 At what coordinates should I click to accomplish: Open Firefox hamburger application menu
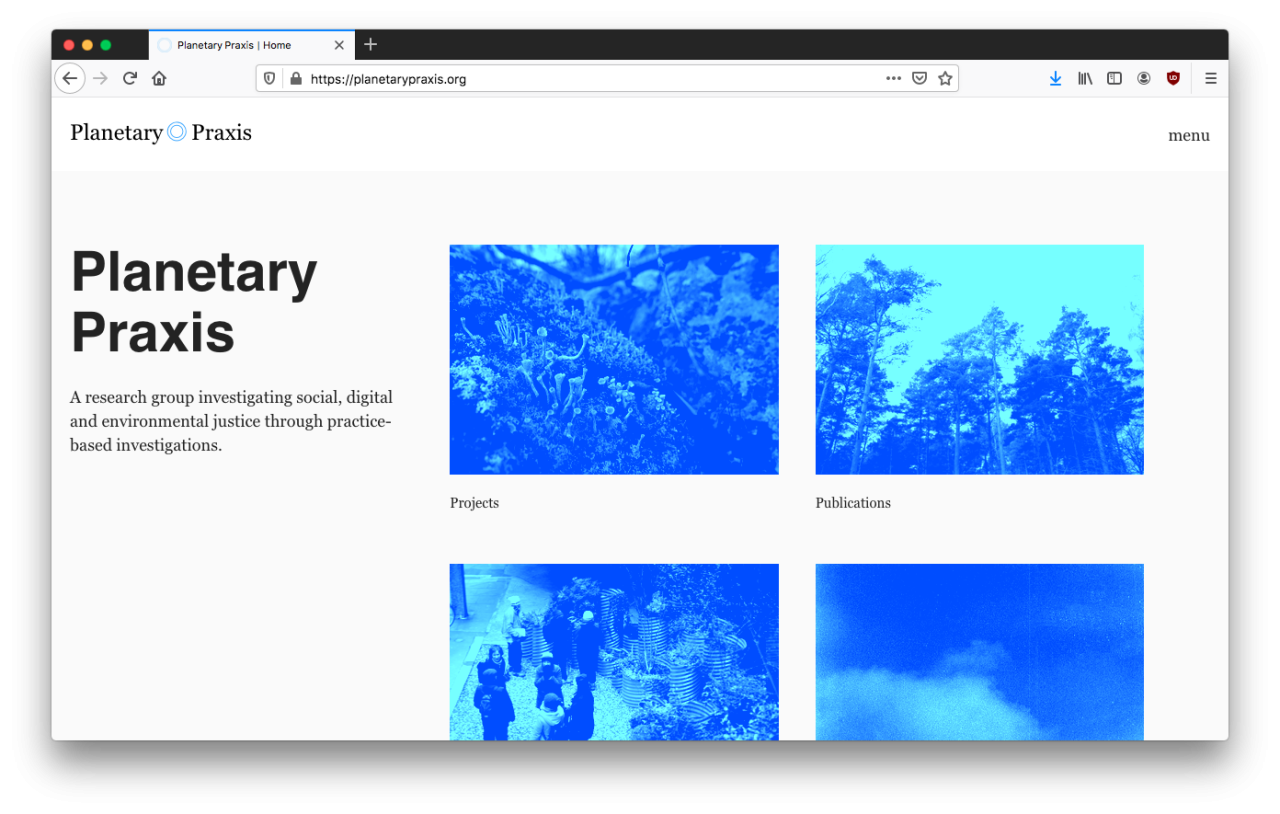(x=1210, y=79)
